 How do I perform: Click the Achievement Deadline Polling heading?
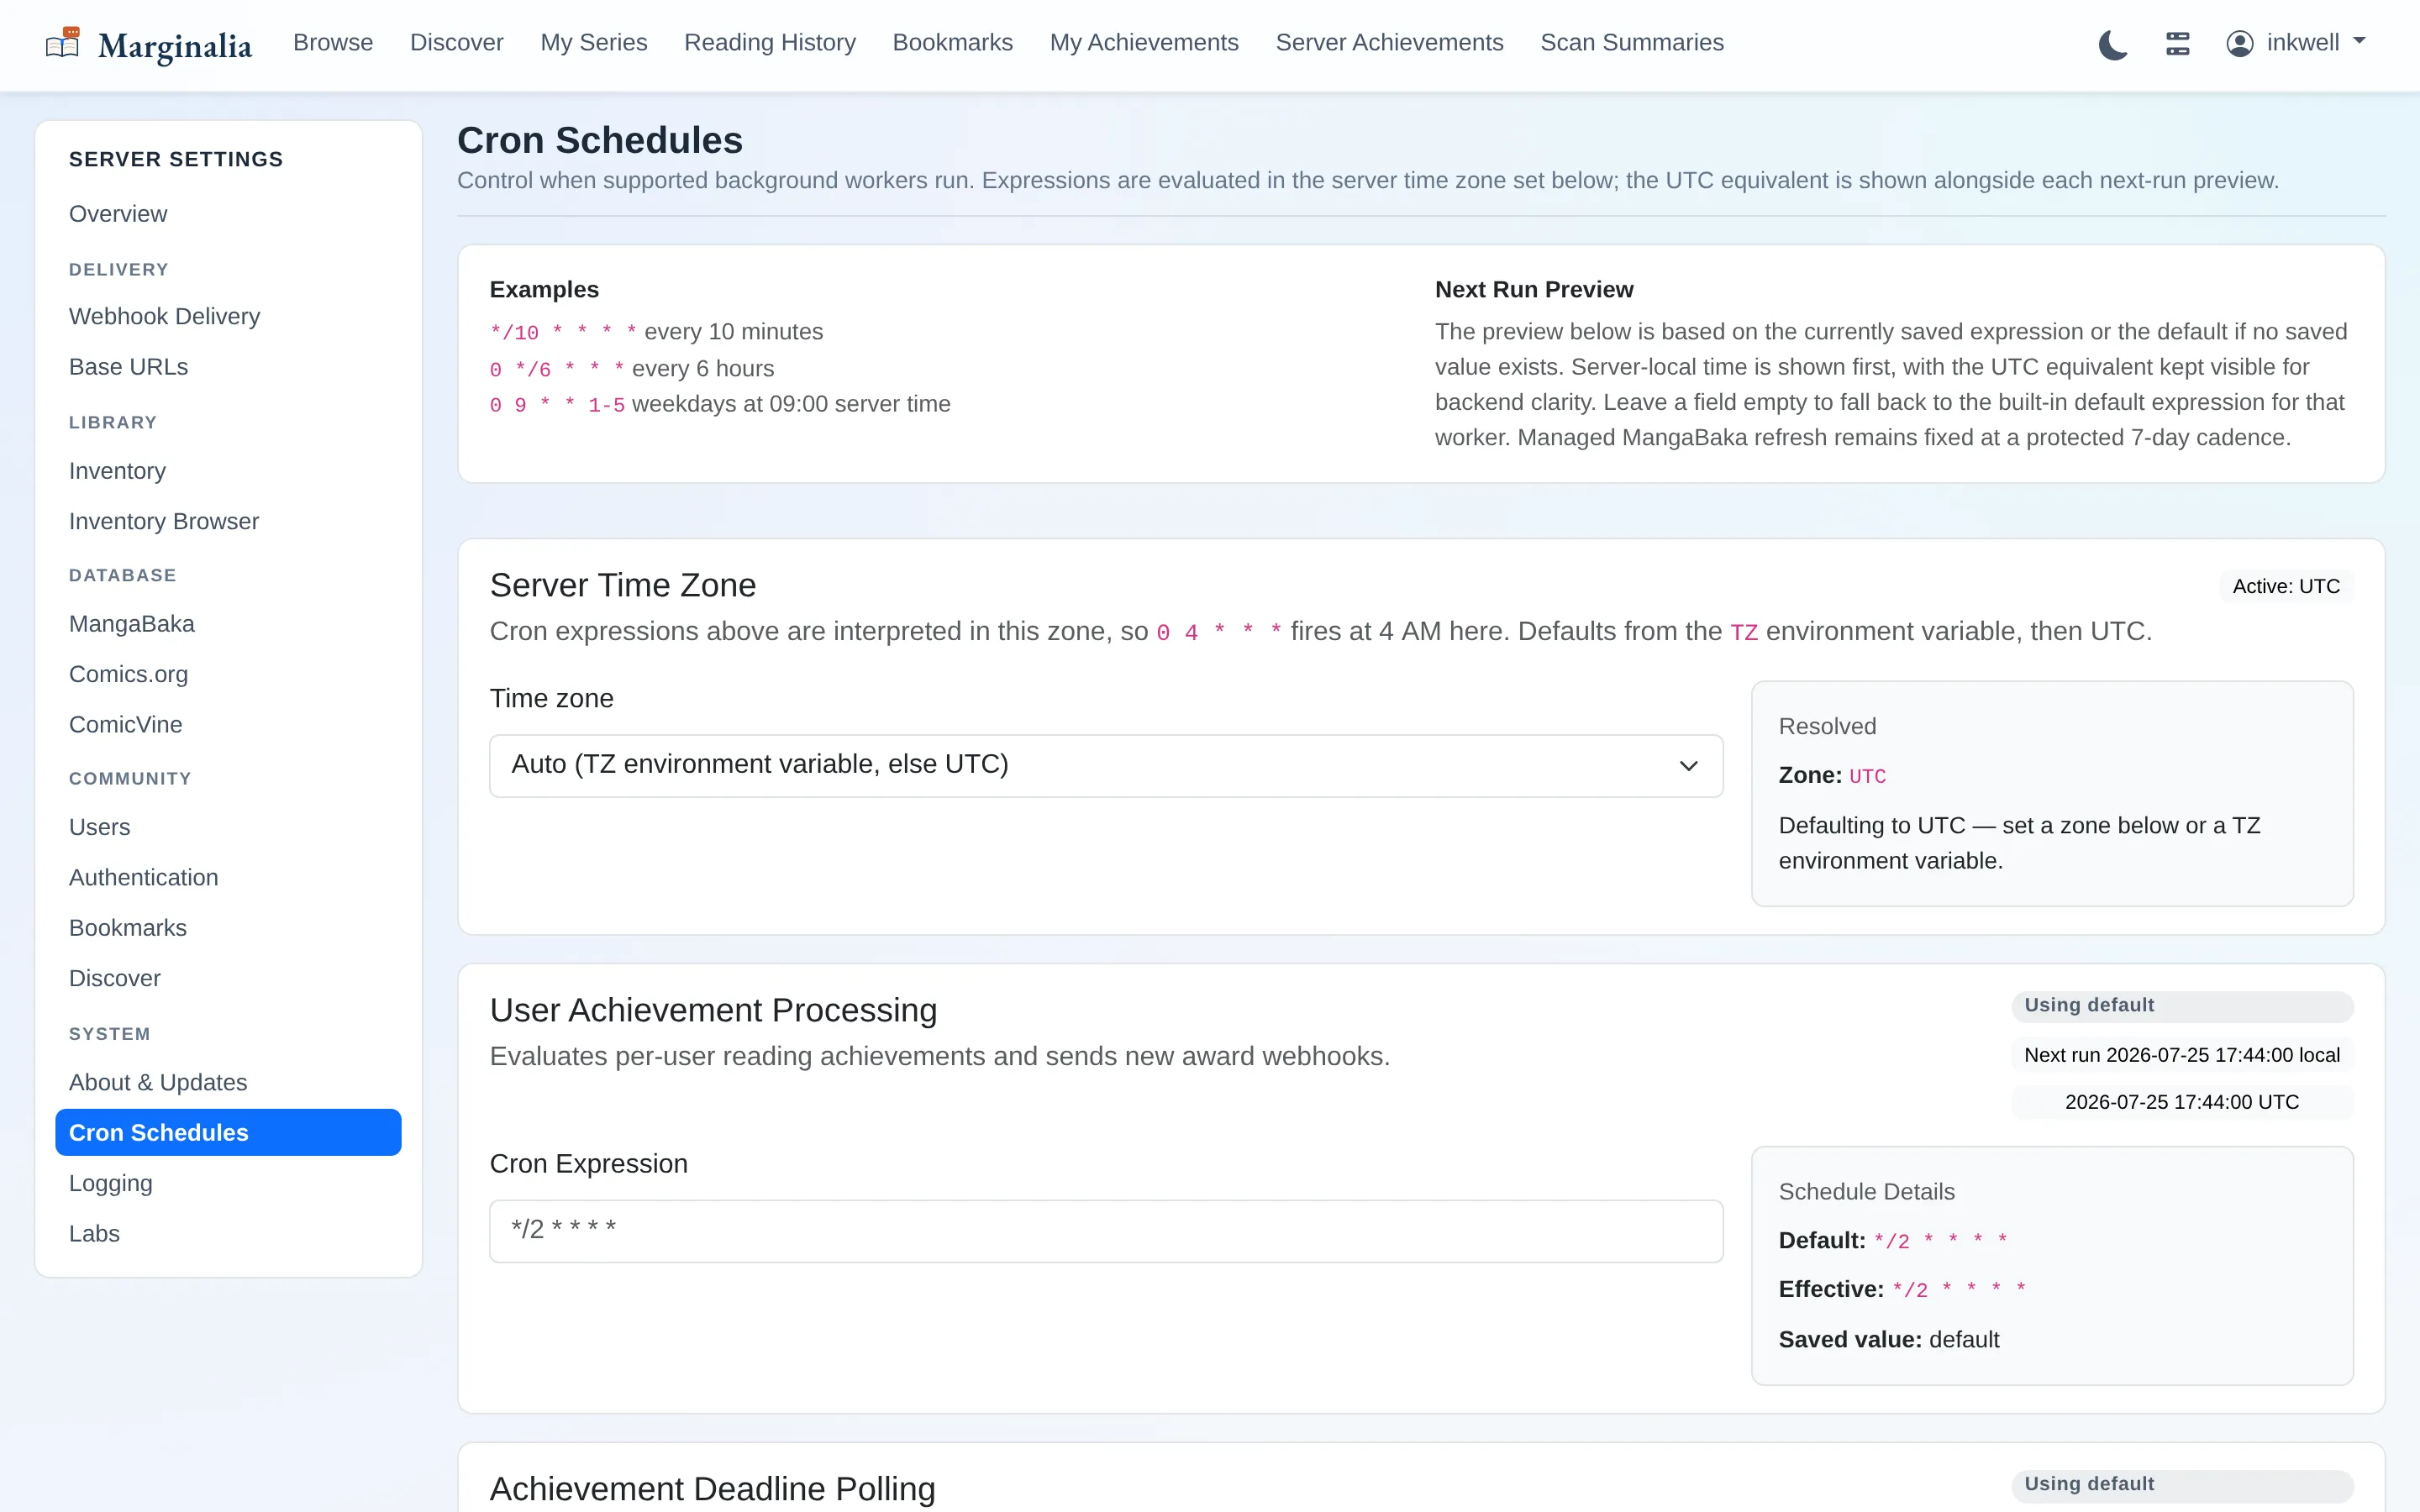pos(713,1489)
